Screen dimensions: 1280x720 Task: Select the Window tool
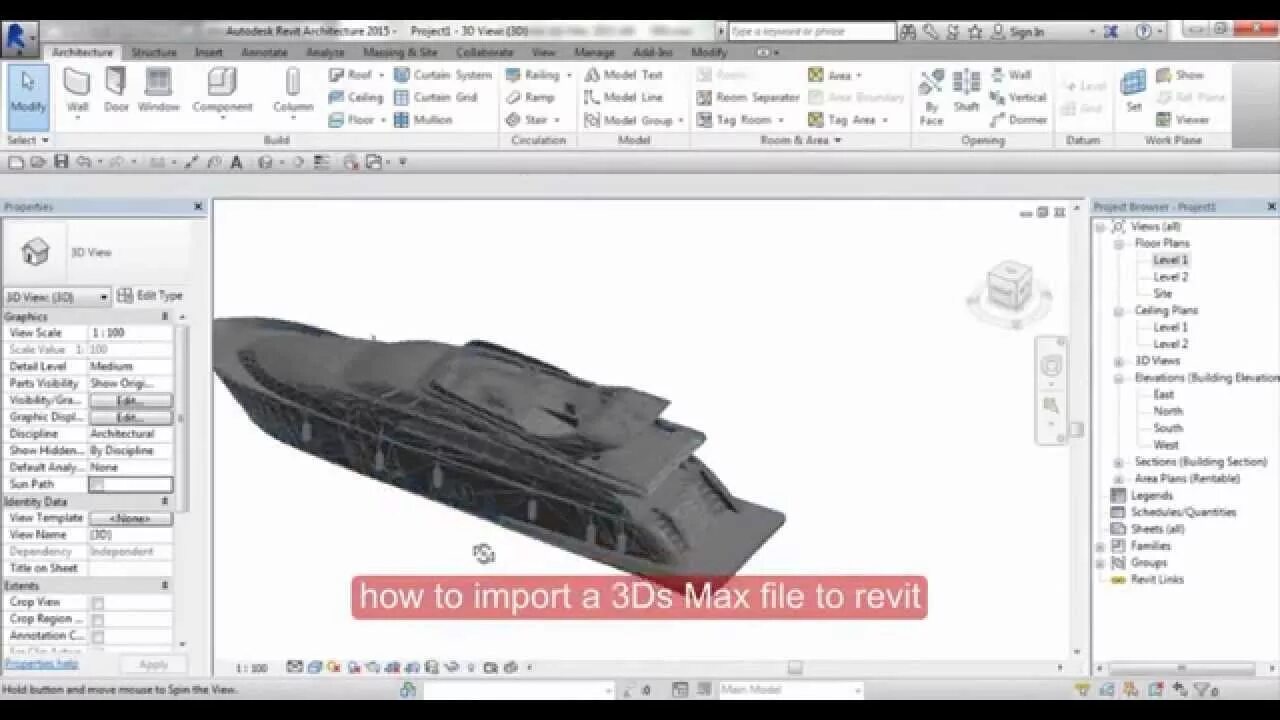click(158, 91)
